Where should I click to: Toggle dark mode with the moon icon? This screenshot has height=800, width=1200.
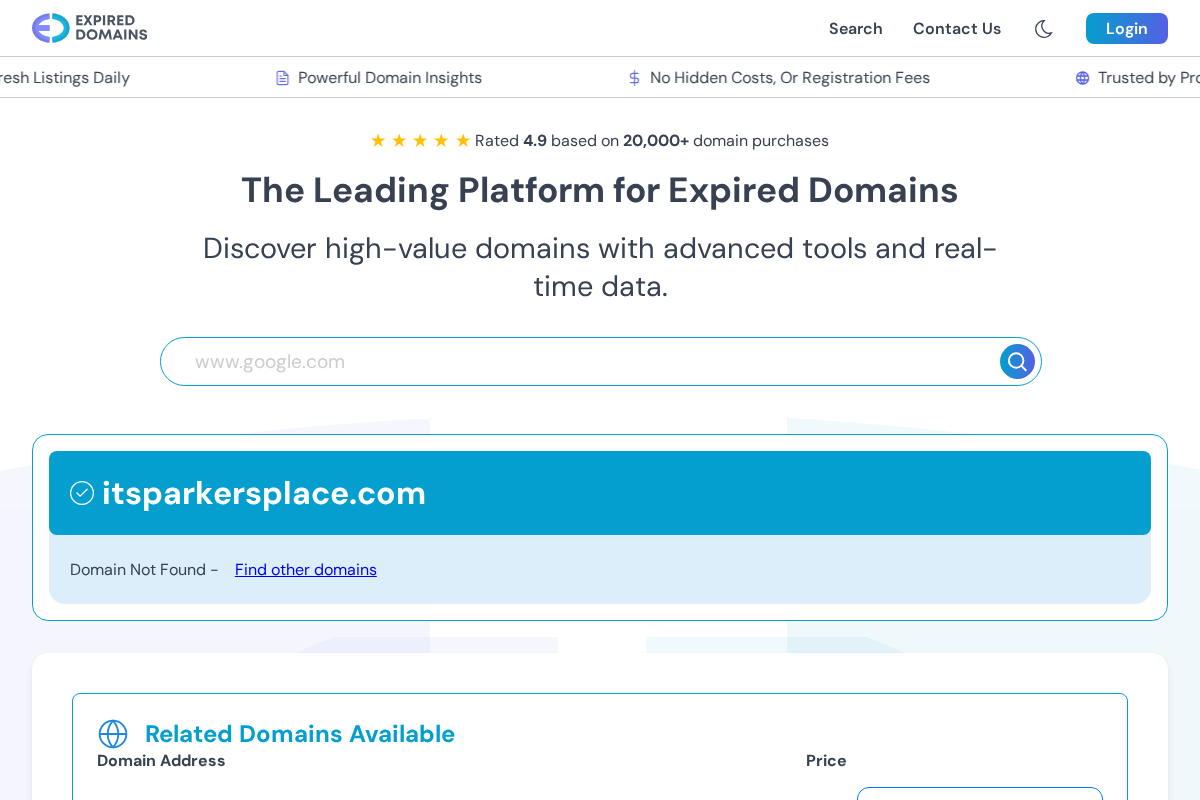pyautogui.click(x=1043, y=29)
